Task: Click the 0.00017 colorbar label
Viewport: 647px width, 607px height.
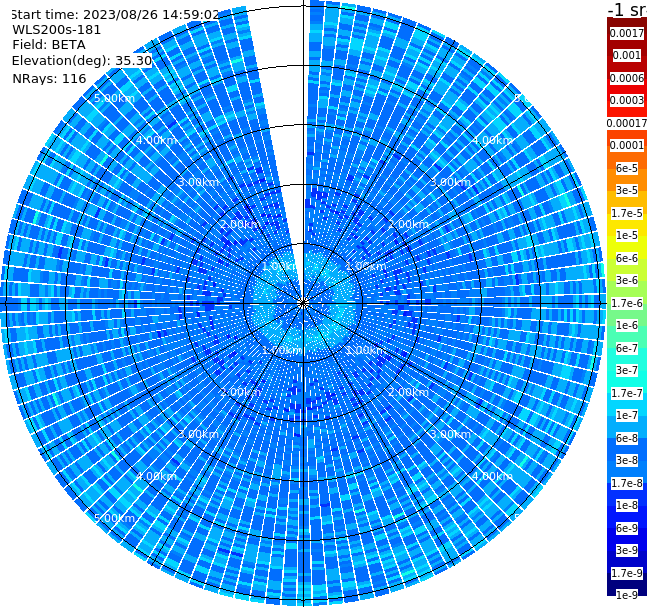Action: click(x=627, y=123)
